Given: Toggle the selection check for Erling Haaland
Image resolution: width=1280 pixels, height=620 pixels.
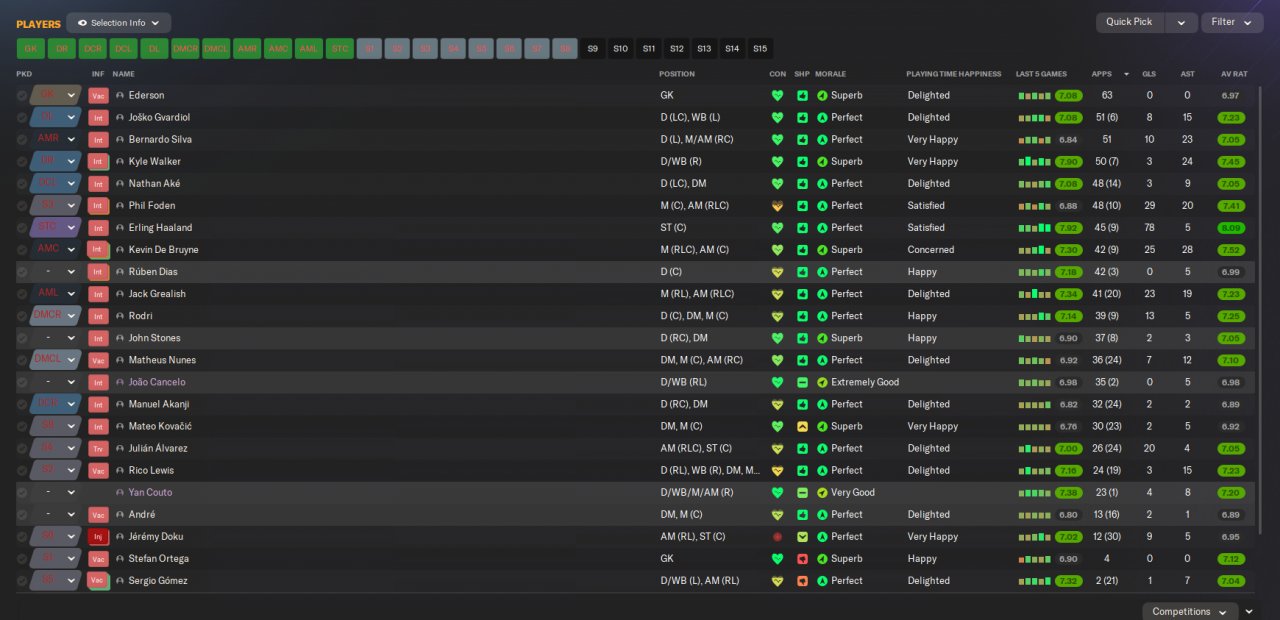Looking at the screenshot, I should (22, 228).
